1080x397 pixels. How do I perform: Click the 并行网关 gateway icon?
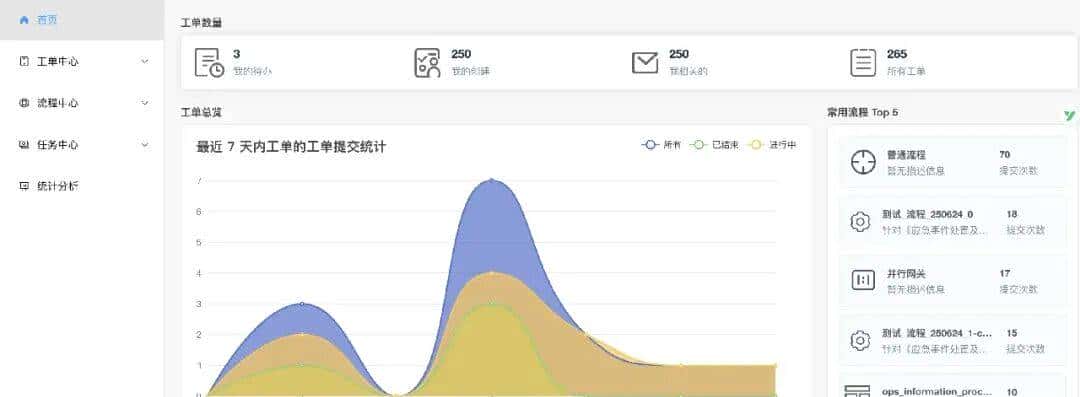[863, 281]
